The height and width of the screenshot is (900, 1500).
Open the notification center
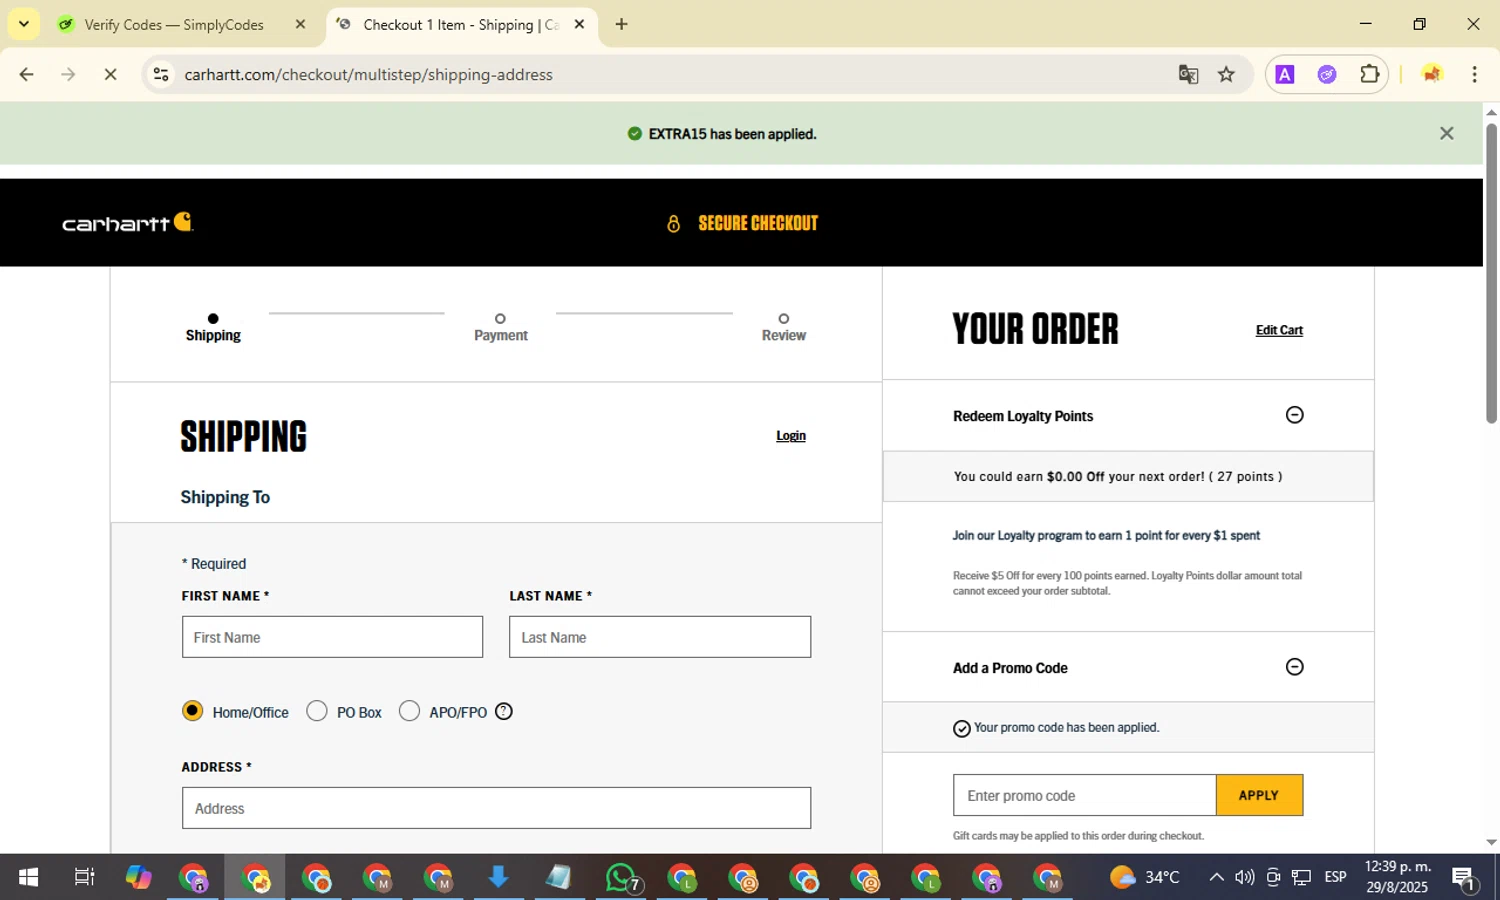point(1464,878)
